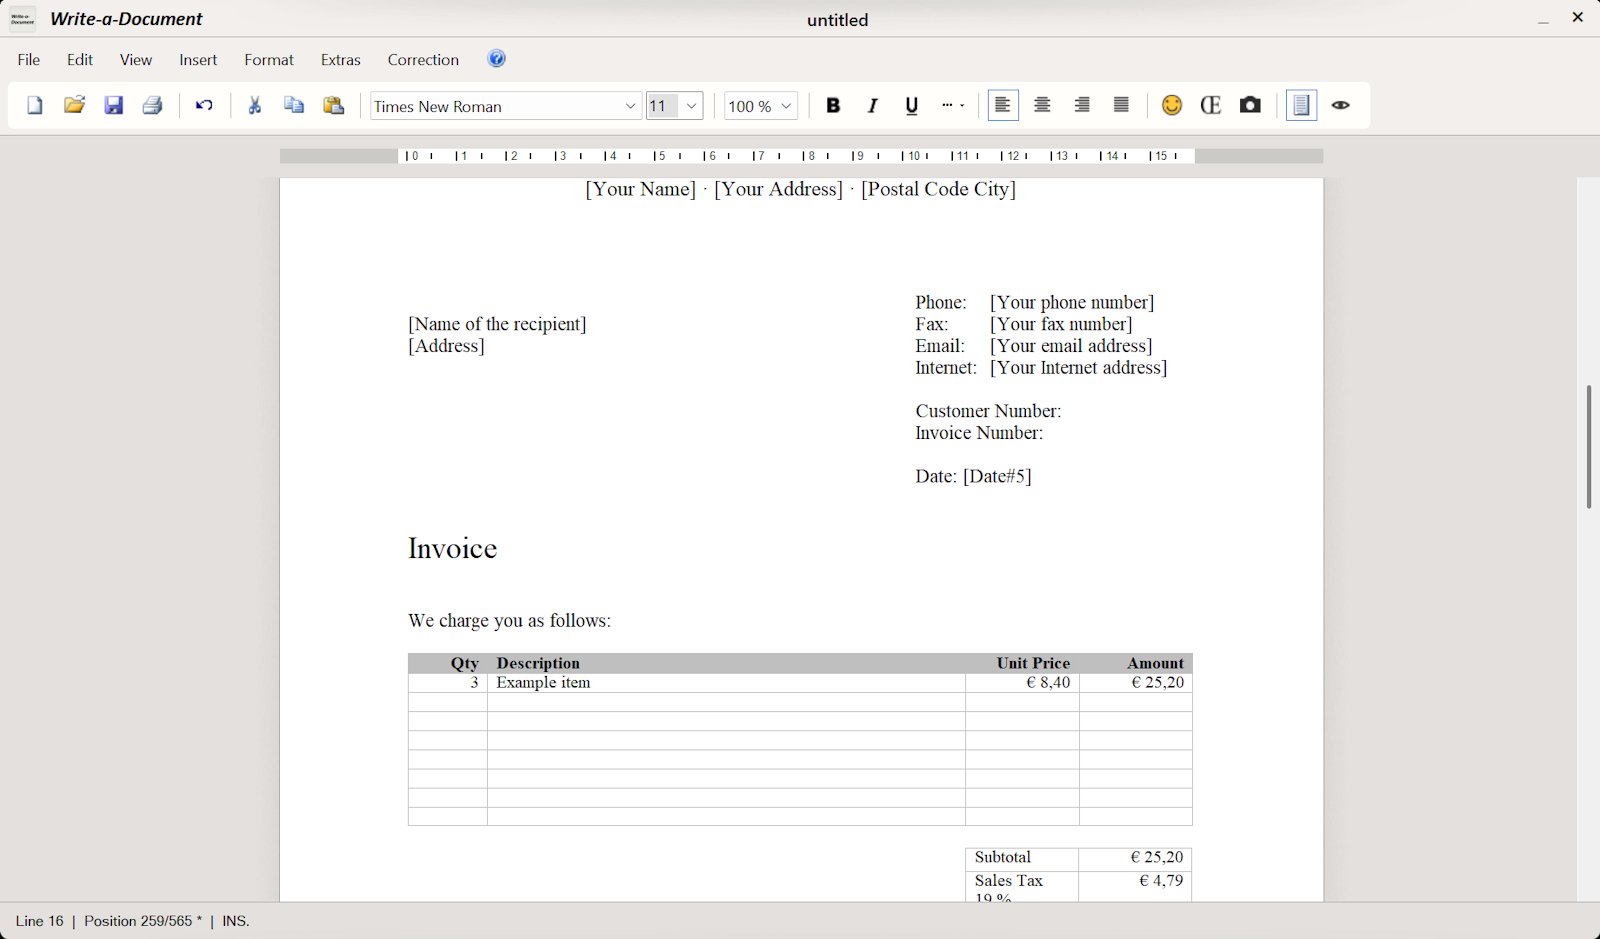Click the dashed line style icon
The width and height of the screenshot is (1600, 939).
(953, 105)
